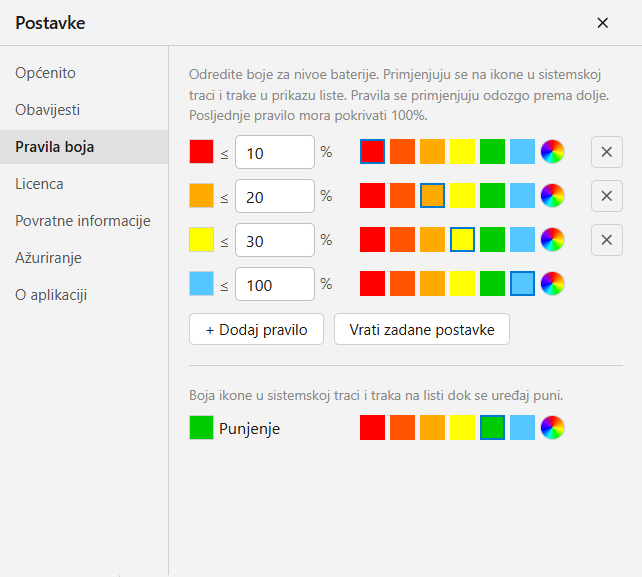
Task: Pick dark orange swatch for 30% rule
Action: (402, 240)
